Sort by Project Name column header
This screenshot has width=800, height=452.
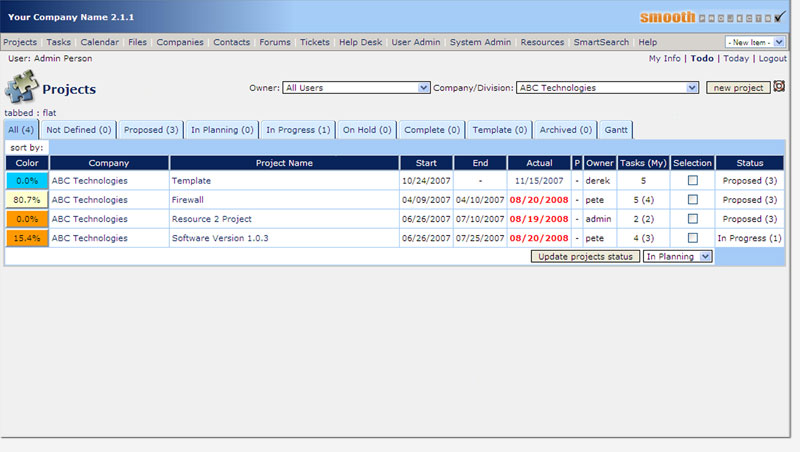pyautogui.click(x=284, y=163)
